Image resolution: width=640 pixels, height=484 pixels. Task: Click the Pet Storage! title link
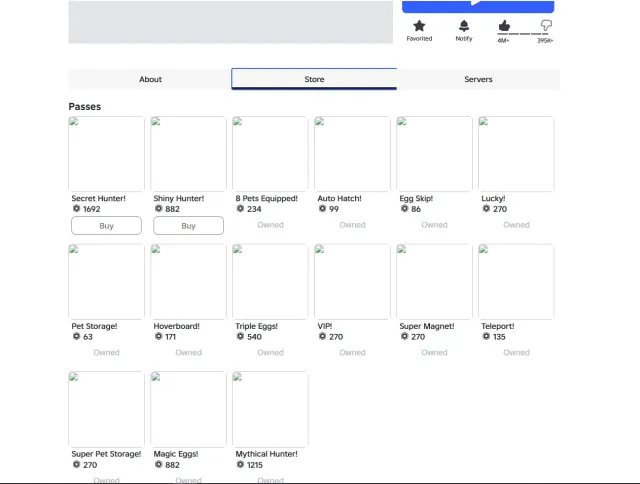pos(94,326)
